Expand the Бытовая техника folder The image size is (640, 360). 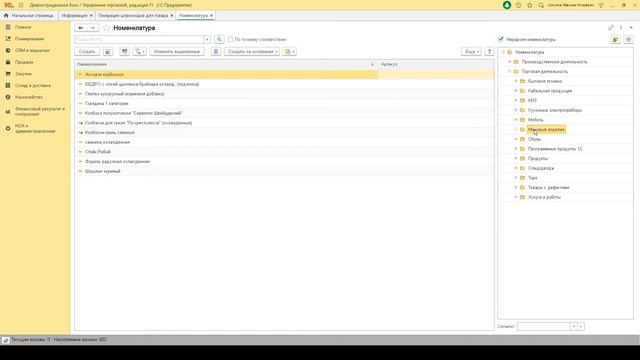coord(516,81)
